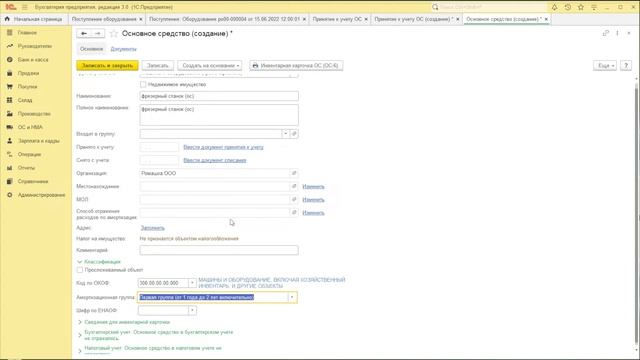
Task: Toggle Прослеживаемый объект checkbox
Action: pyautogui.click(x=80, y=270)
